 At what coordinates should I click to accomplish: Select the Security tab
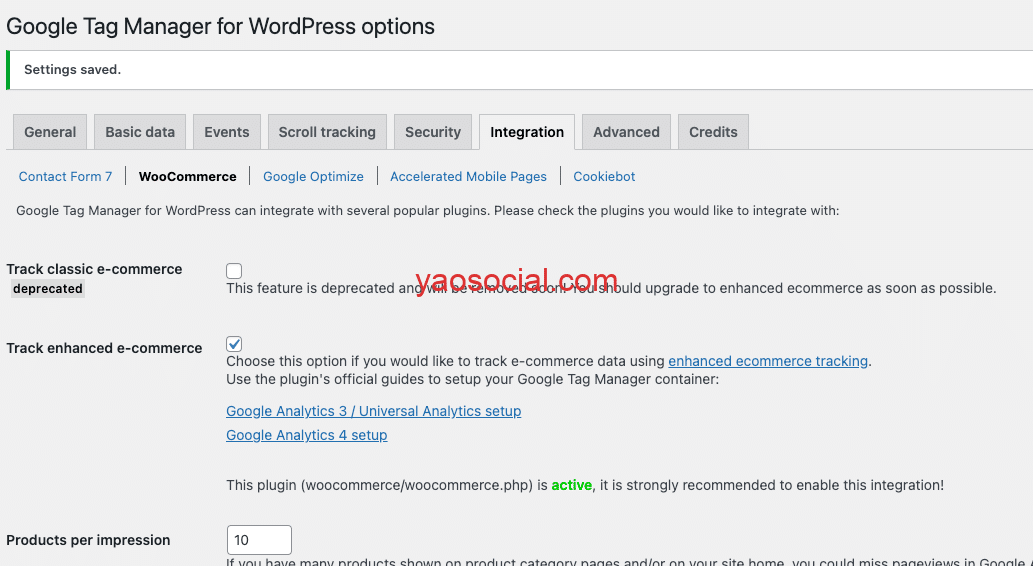pyautogui.click(x=433, y=132)
